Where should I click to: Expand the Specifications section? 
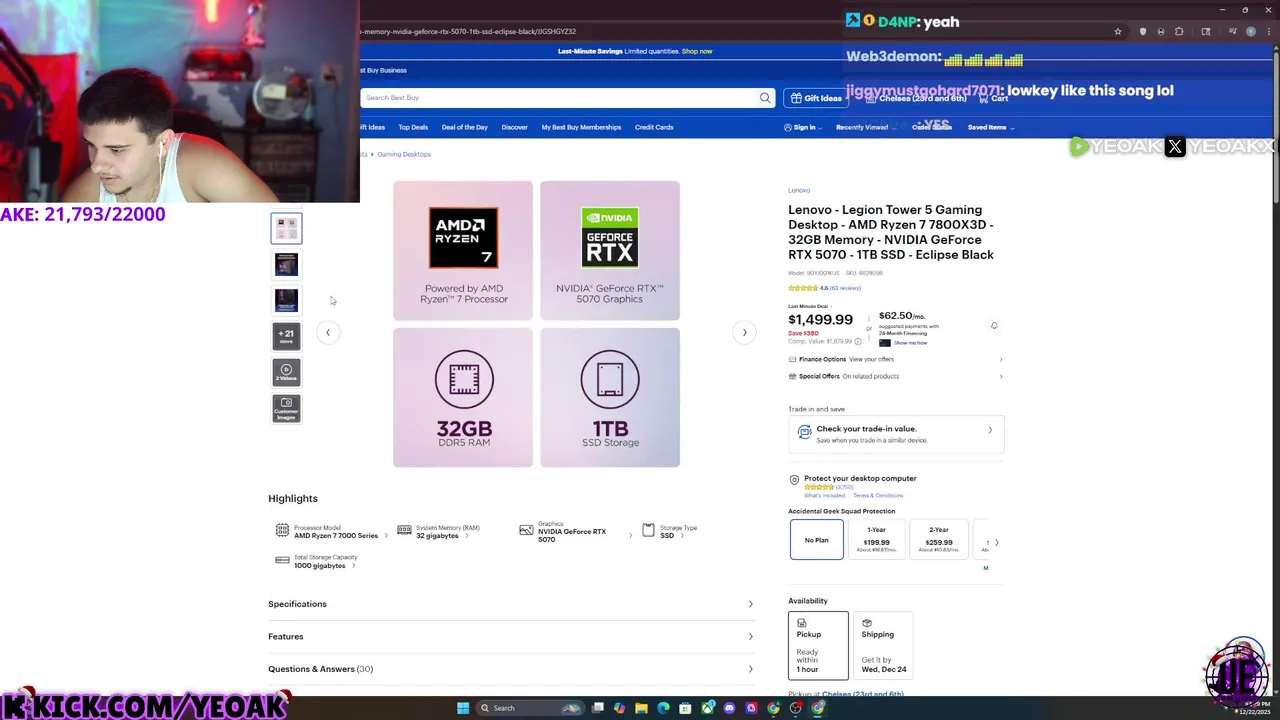click(x=511, y=604)
